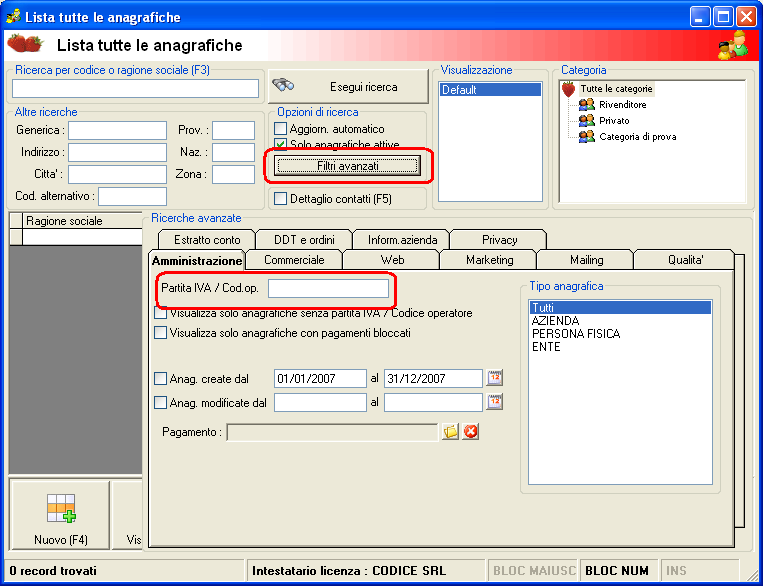Screen dimensions: 763x586
Task: Focus the Partita IVA / Cod.op. field
Action: pos(328,288)
